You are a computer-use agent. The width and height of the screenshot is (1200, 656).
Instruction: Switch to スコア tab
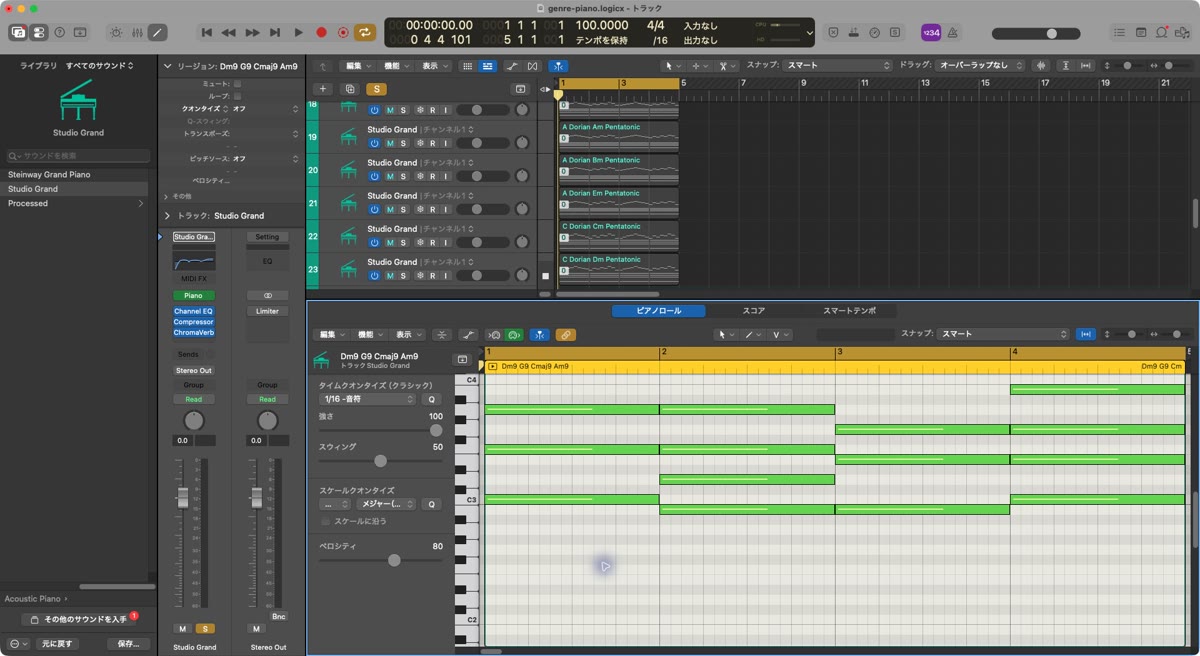[754, 311]
